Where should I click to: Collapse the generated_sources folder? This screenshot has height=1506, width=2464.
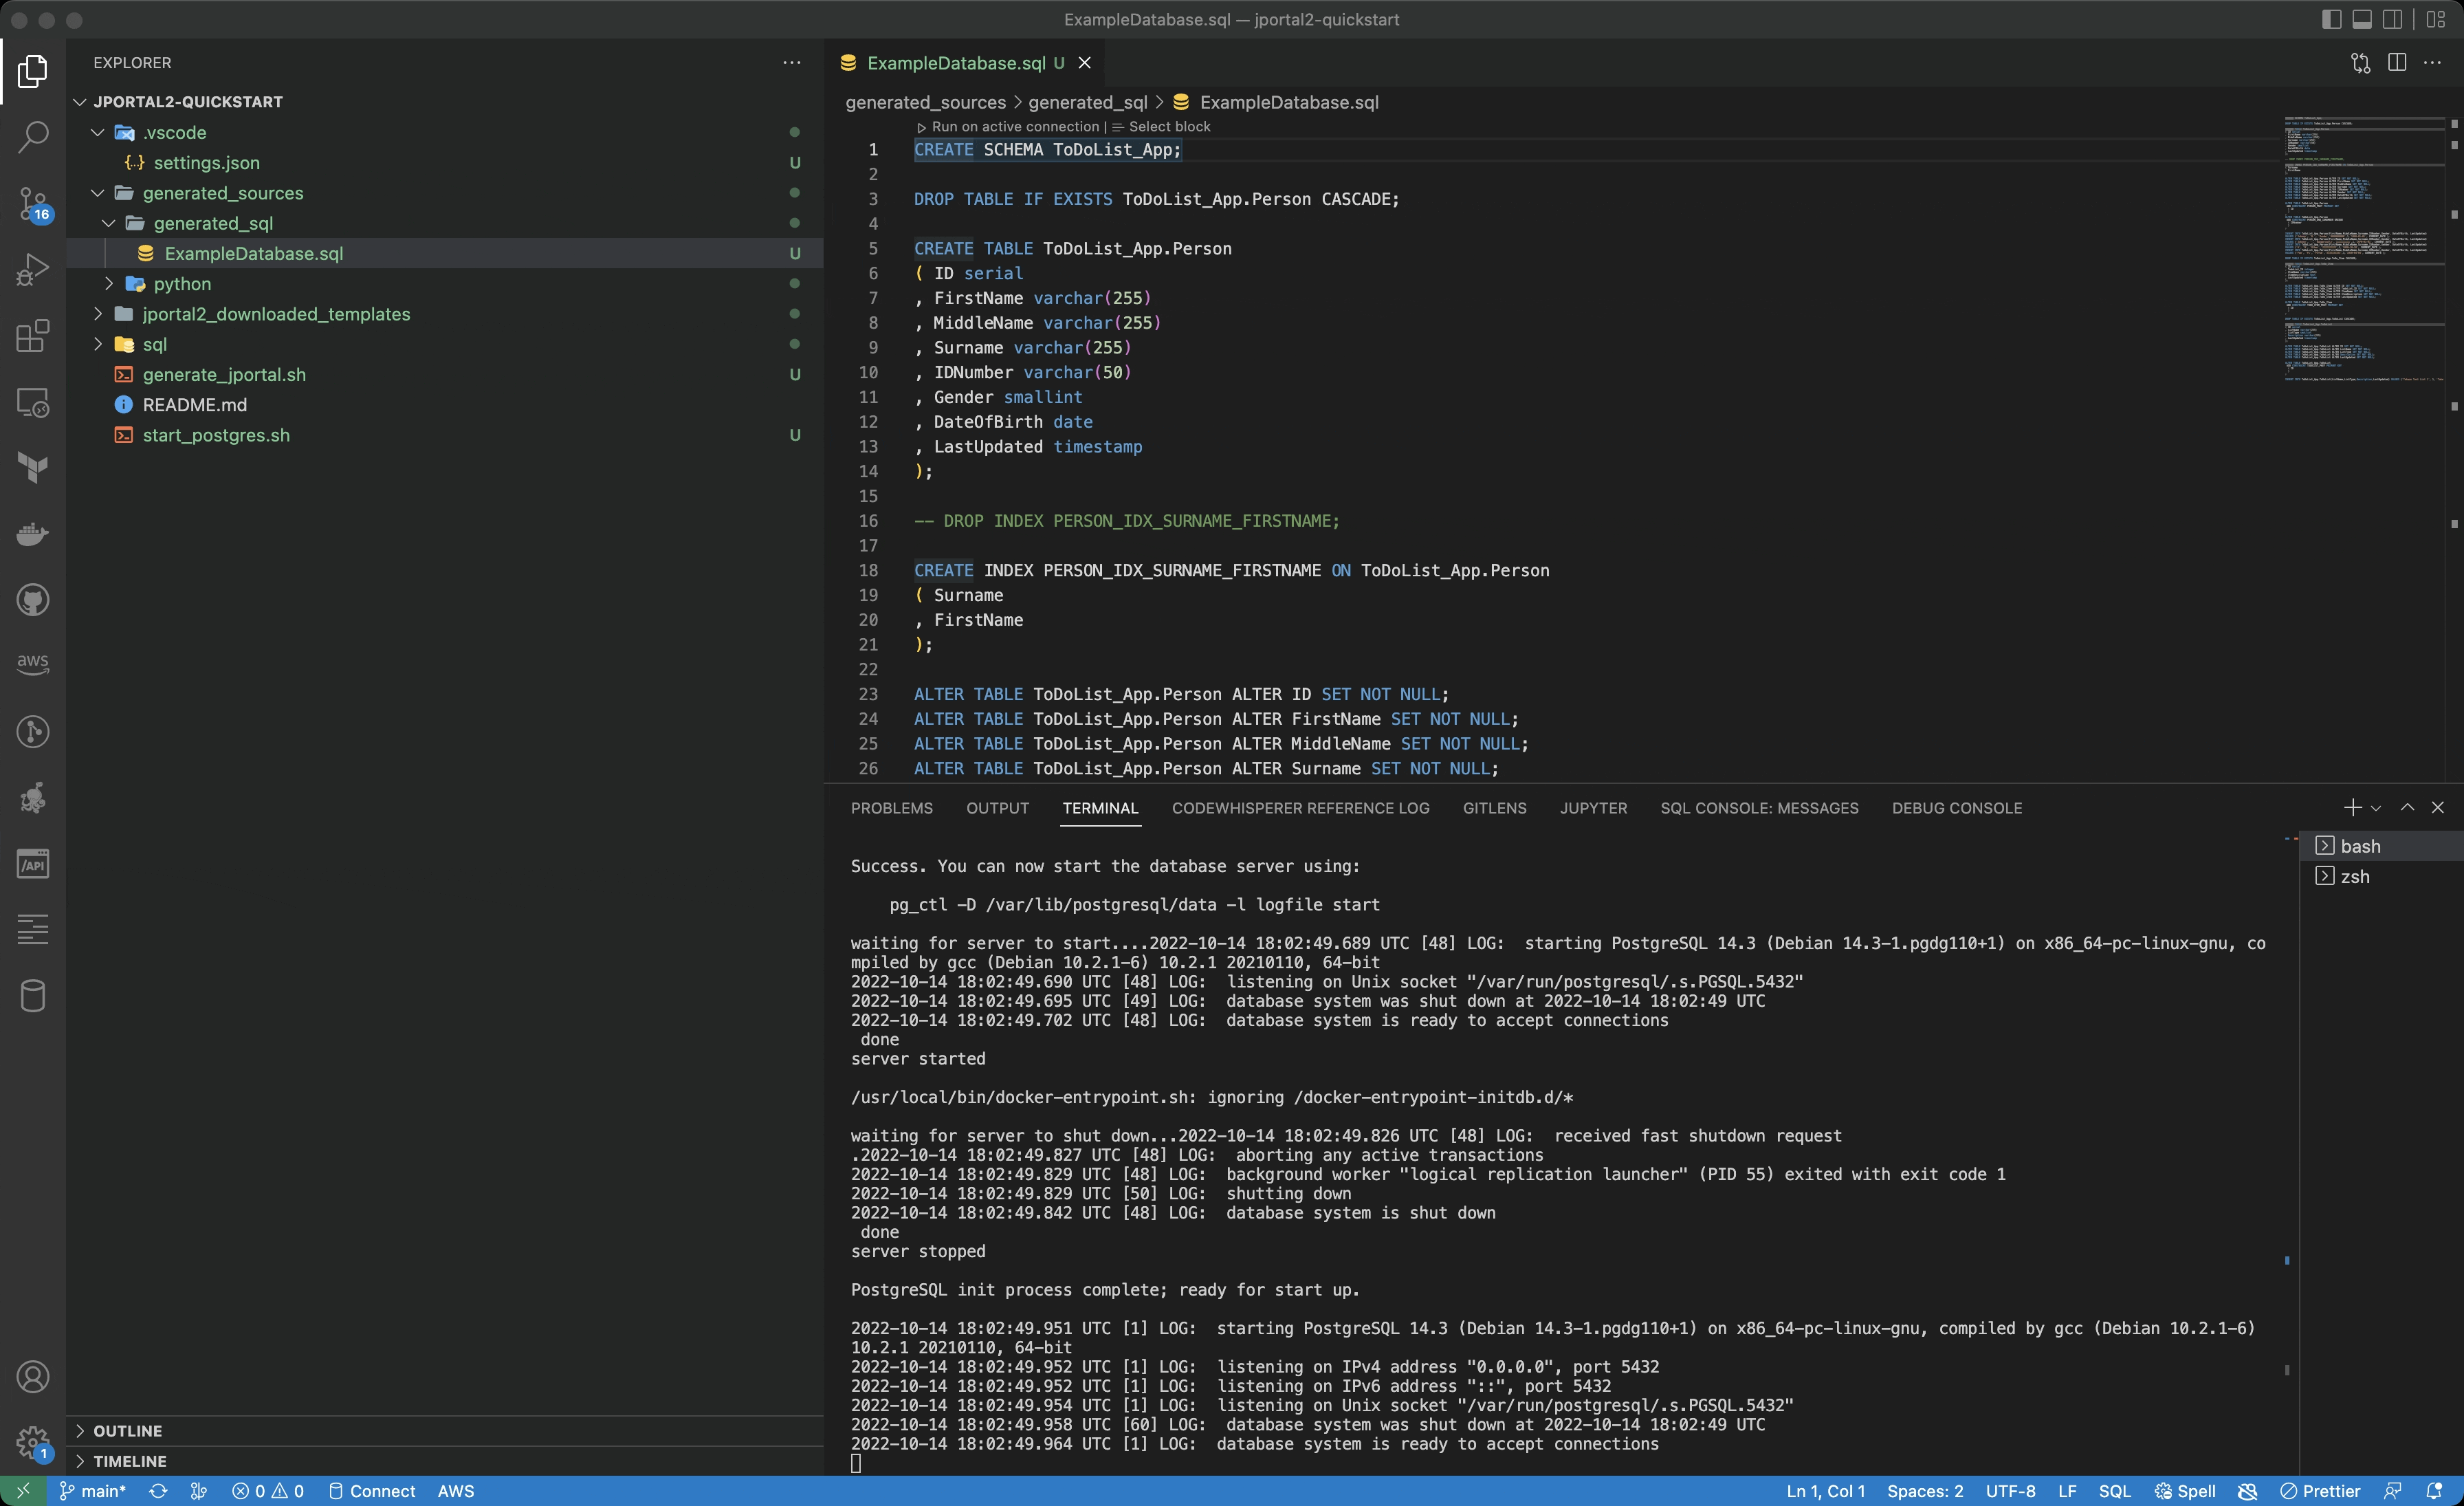click(98, 193)
